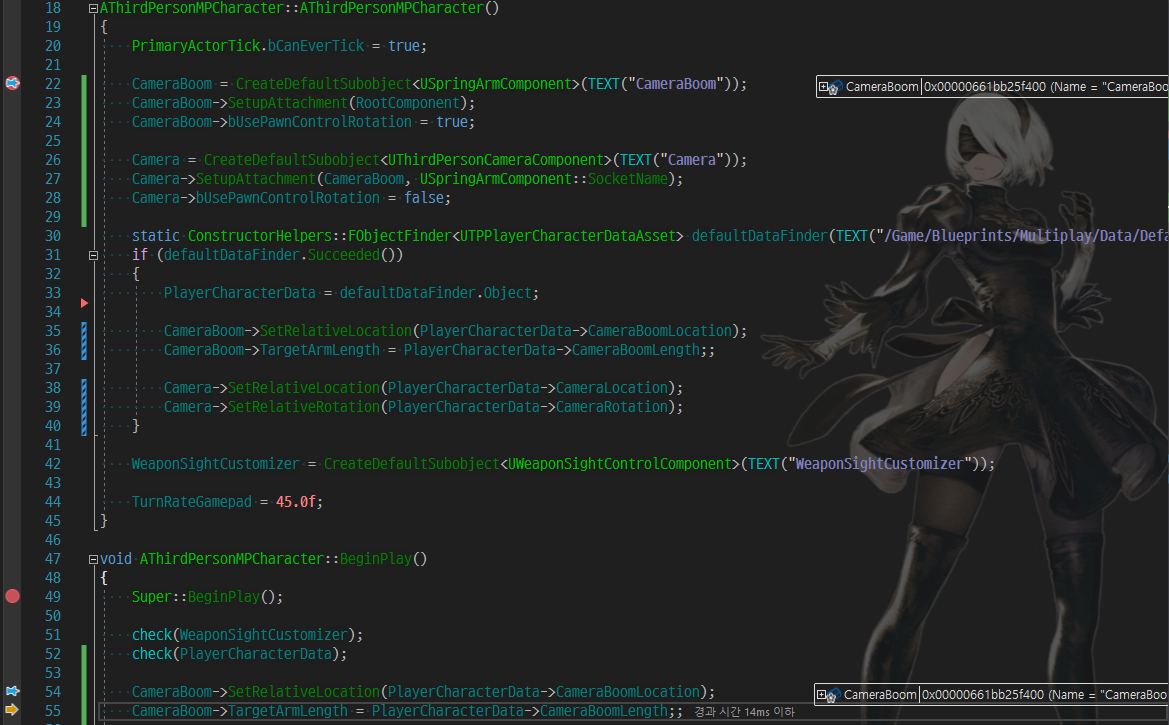Collapse BeginPlay using the minus box at line 47

coord(92,558)
